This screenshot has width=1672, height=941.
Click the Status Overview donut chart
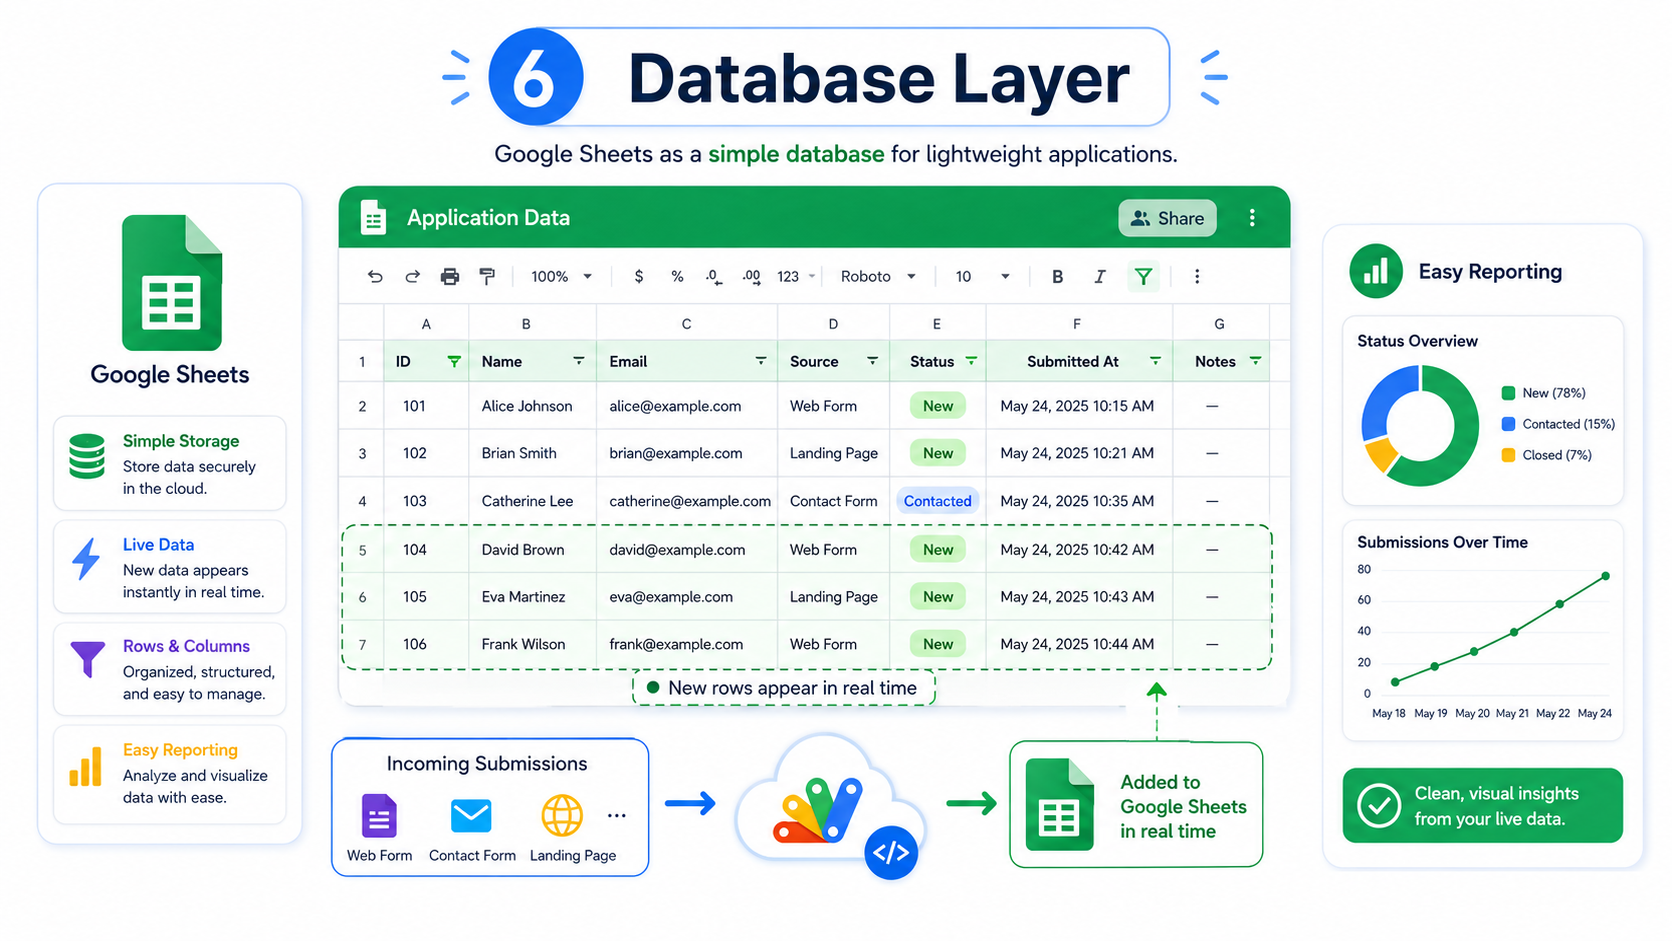1419,425
